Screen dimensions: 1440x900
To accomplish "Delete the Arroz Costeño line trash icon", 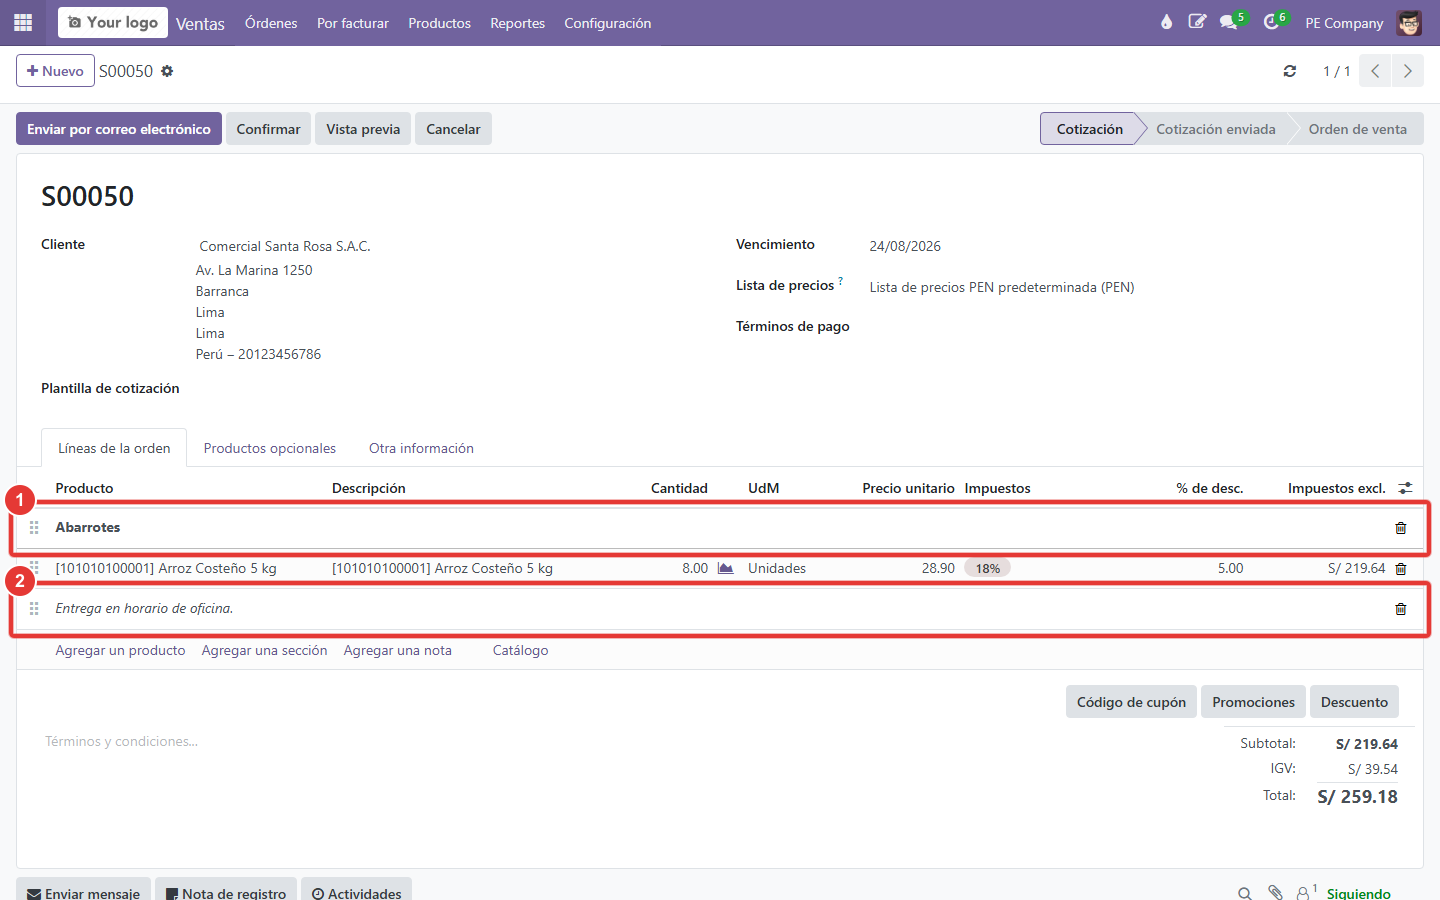I will 1400,569.
